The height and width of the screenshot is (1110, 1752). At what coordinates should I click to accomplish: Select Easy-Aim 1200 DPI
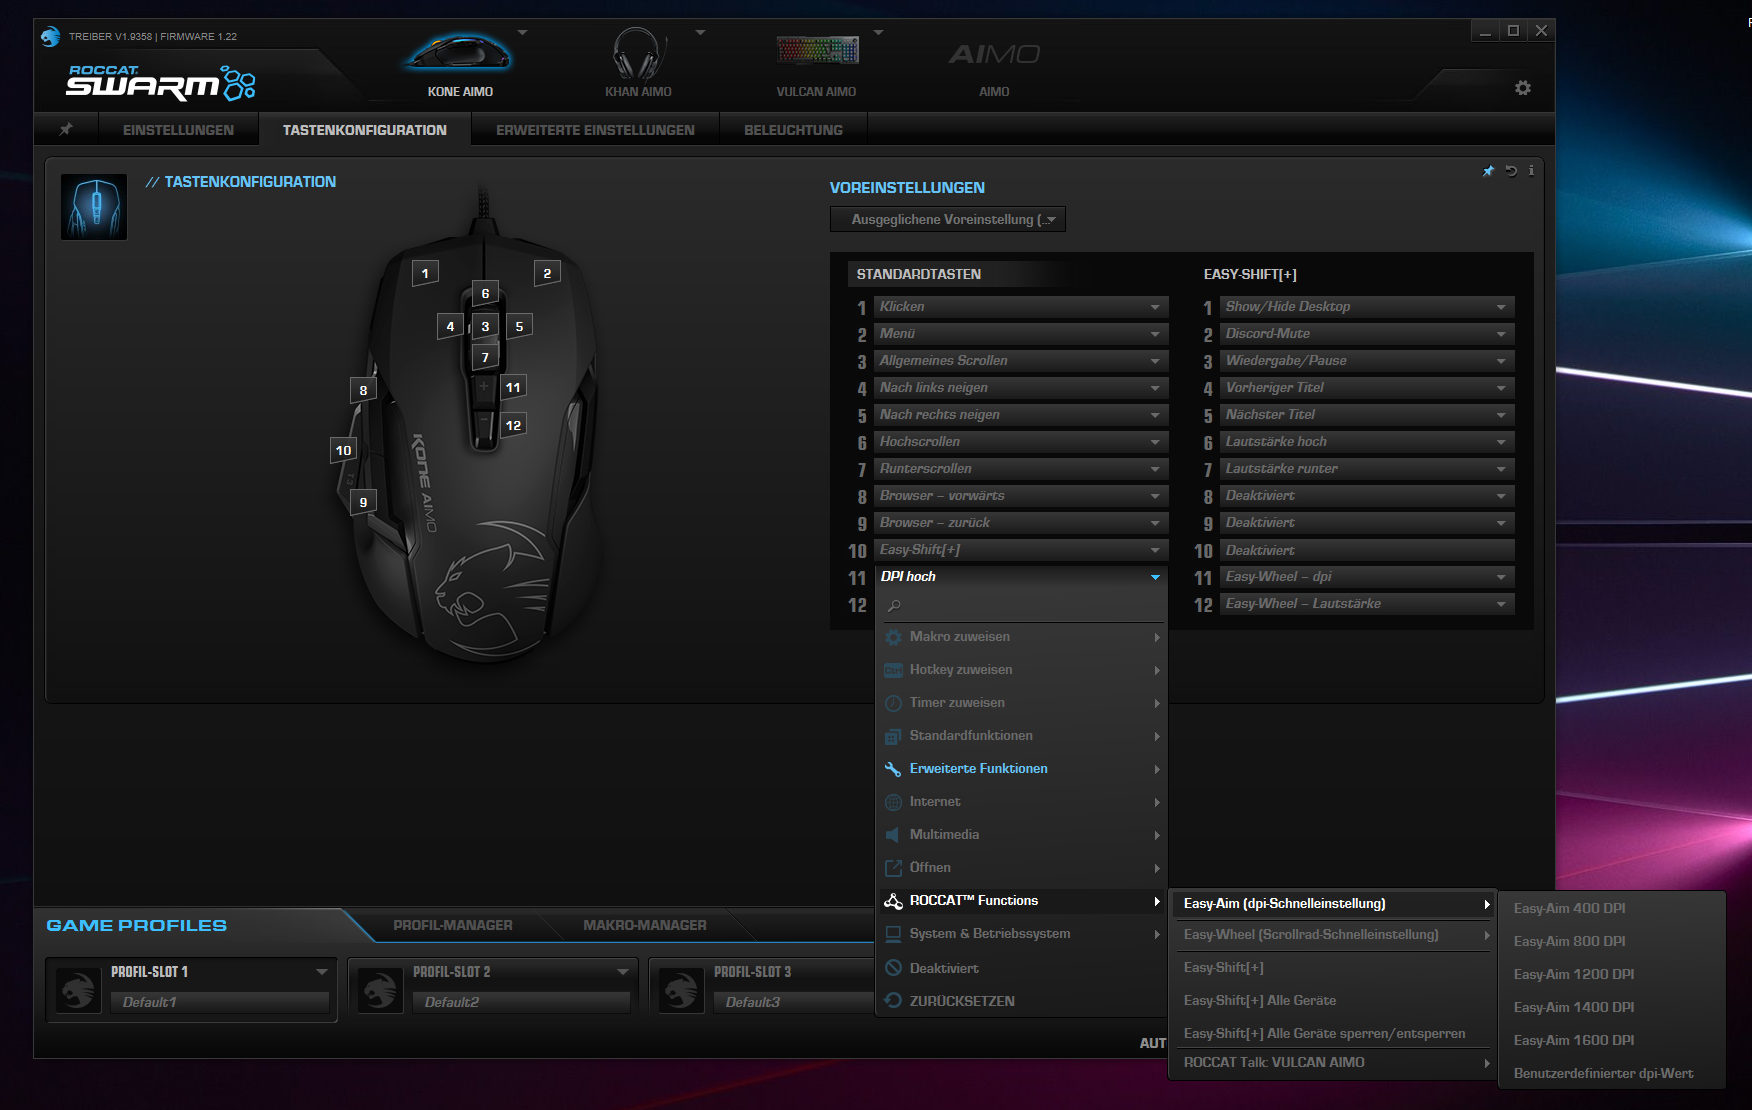click(1612, 975)
